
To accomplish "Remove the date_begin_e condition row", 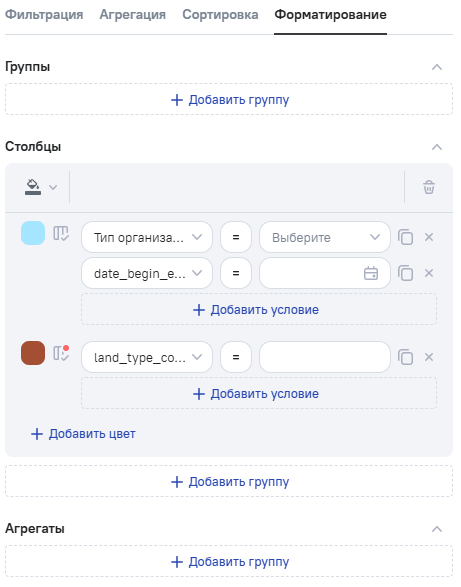I will [x=429, y=273].
